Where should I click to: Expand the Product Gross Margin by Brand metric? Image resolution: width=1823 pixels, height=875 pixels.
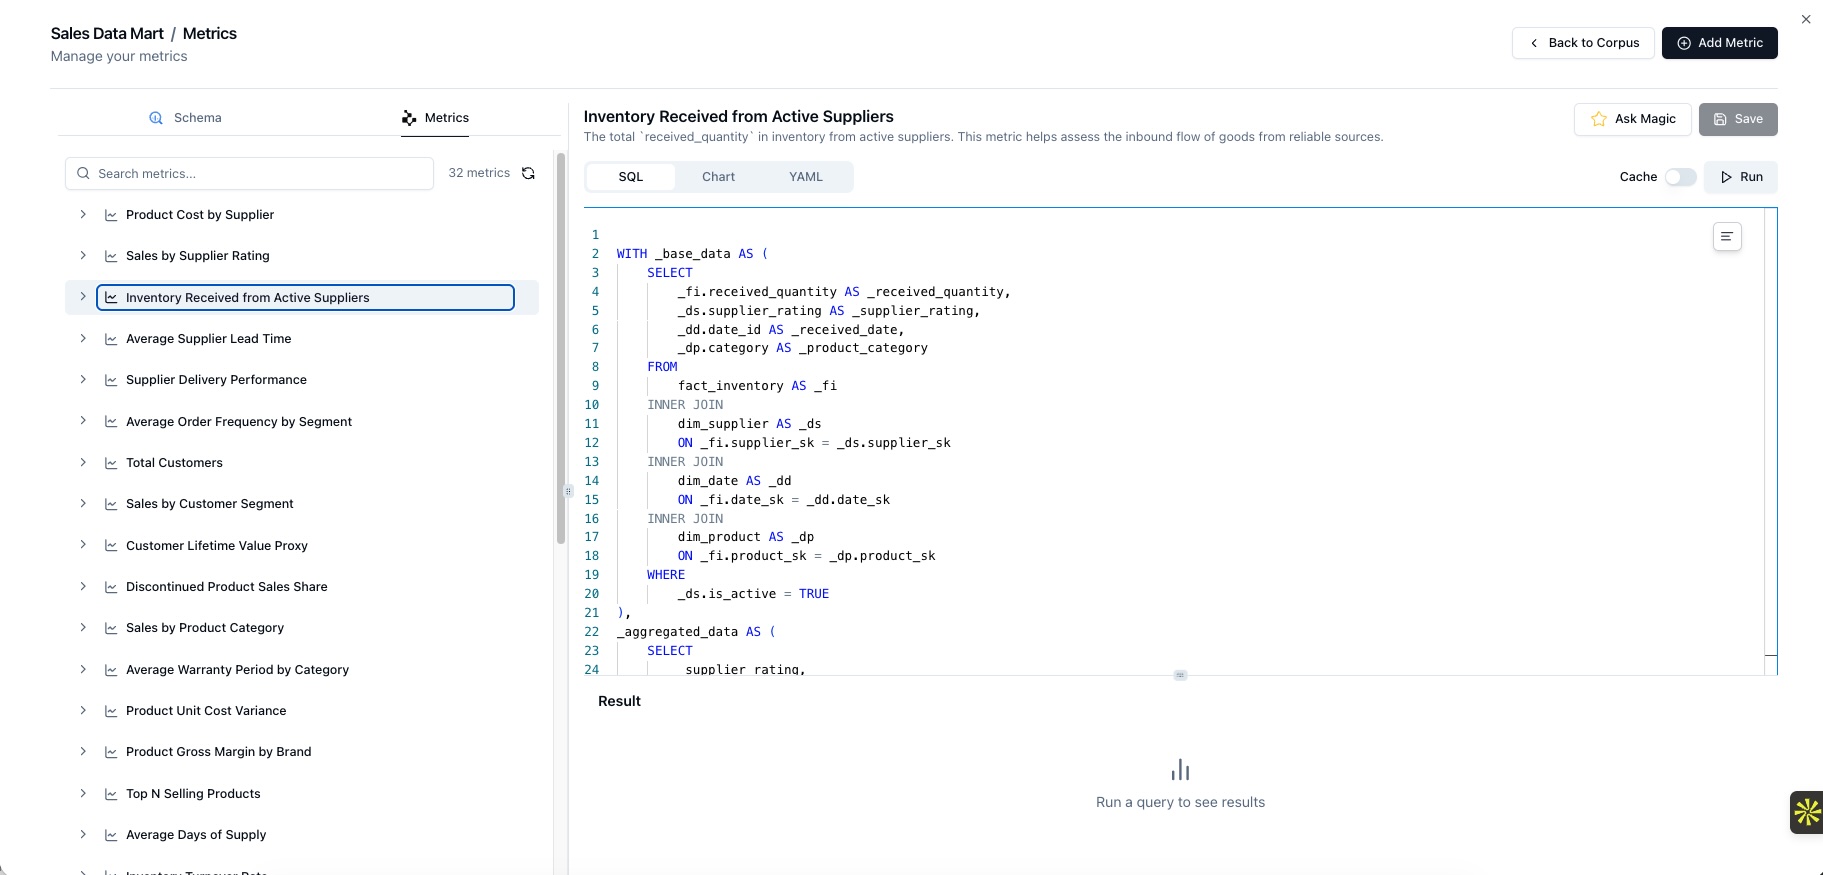pyautogui.click(x=83, y=751)
